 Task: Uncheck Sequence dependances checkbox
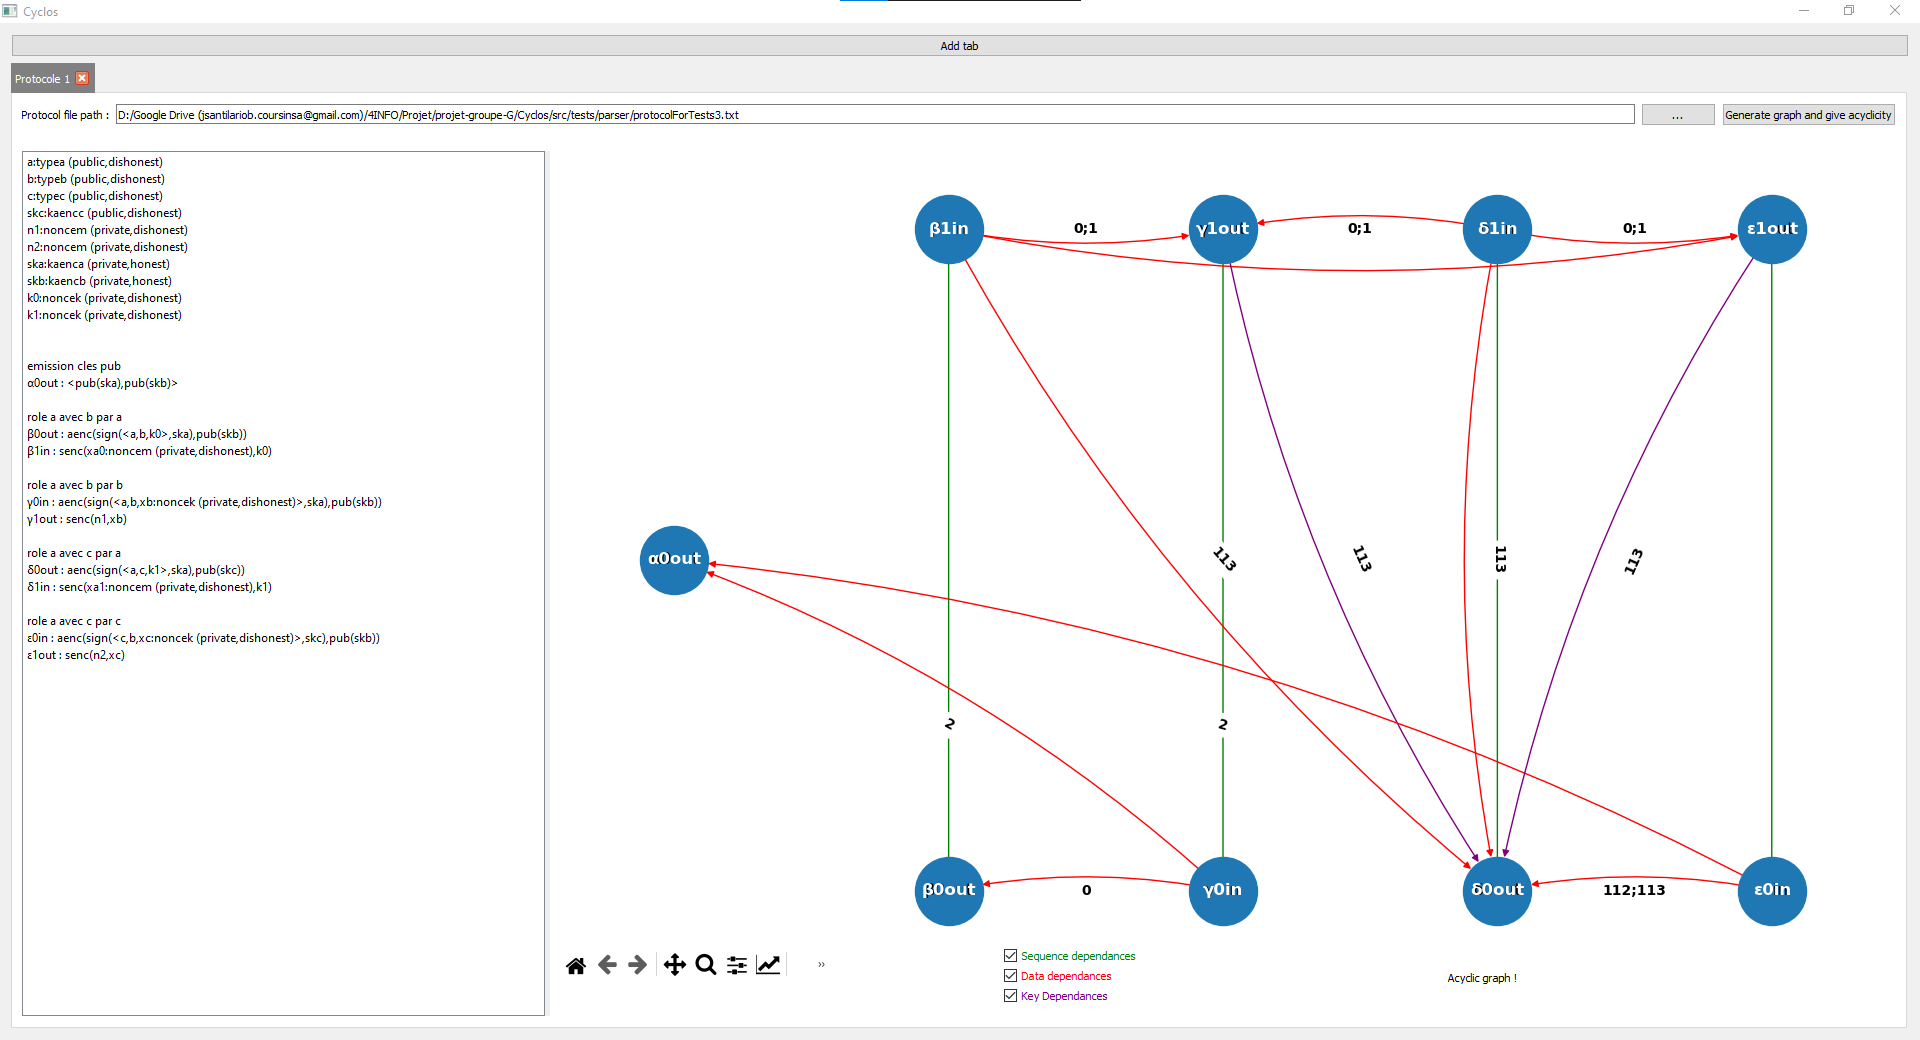pyautogui.click(x=1010, y=956)
